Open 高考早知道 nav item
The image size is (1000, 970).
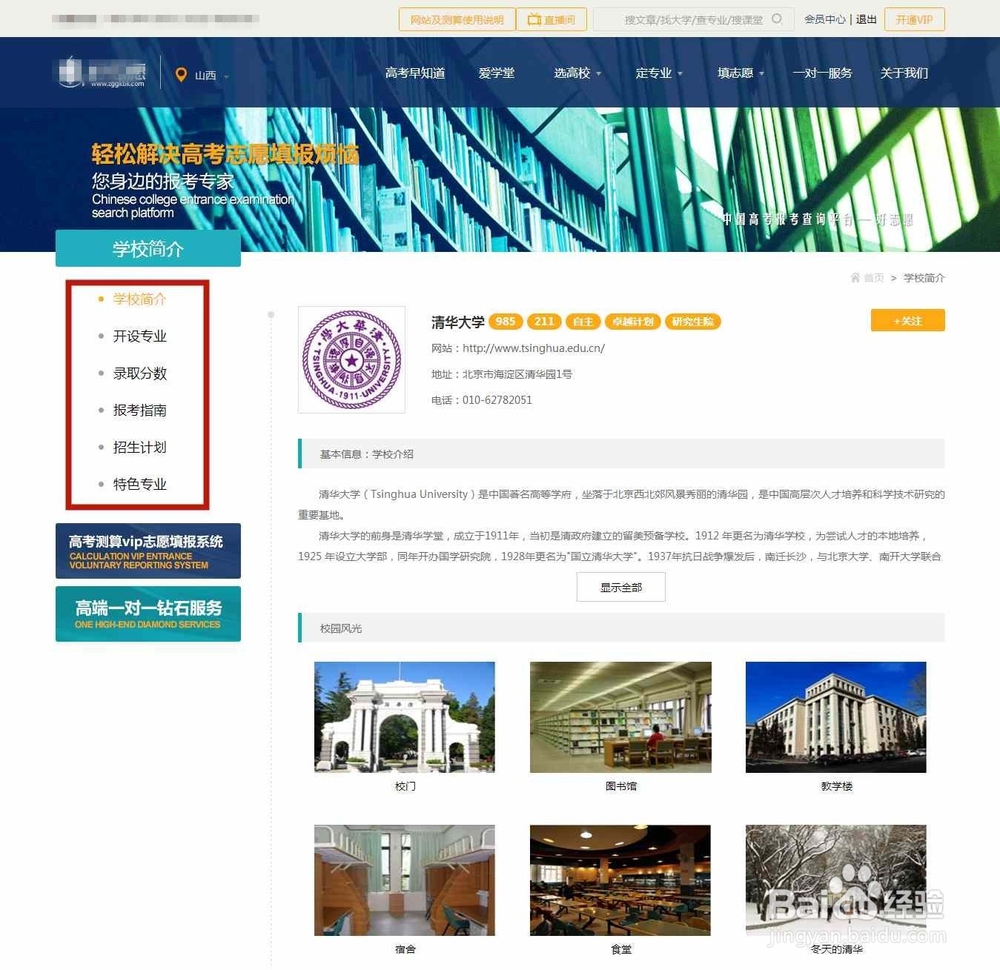[415, 73]
